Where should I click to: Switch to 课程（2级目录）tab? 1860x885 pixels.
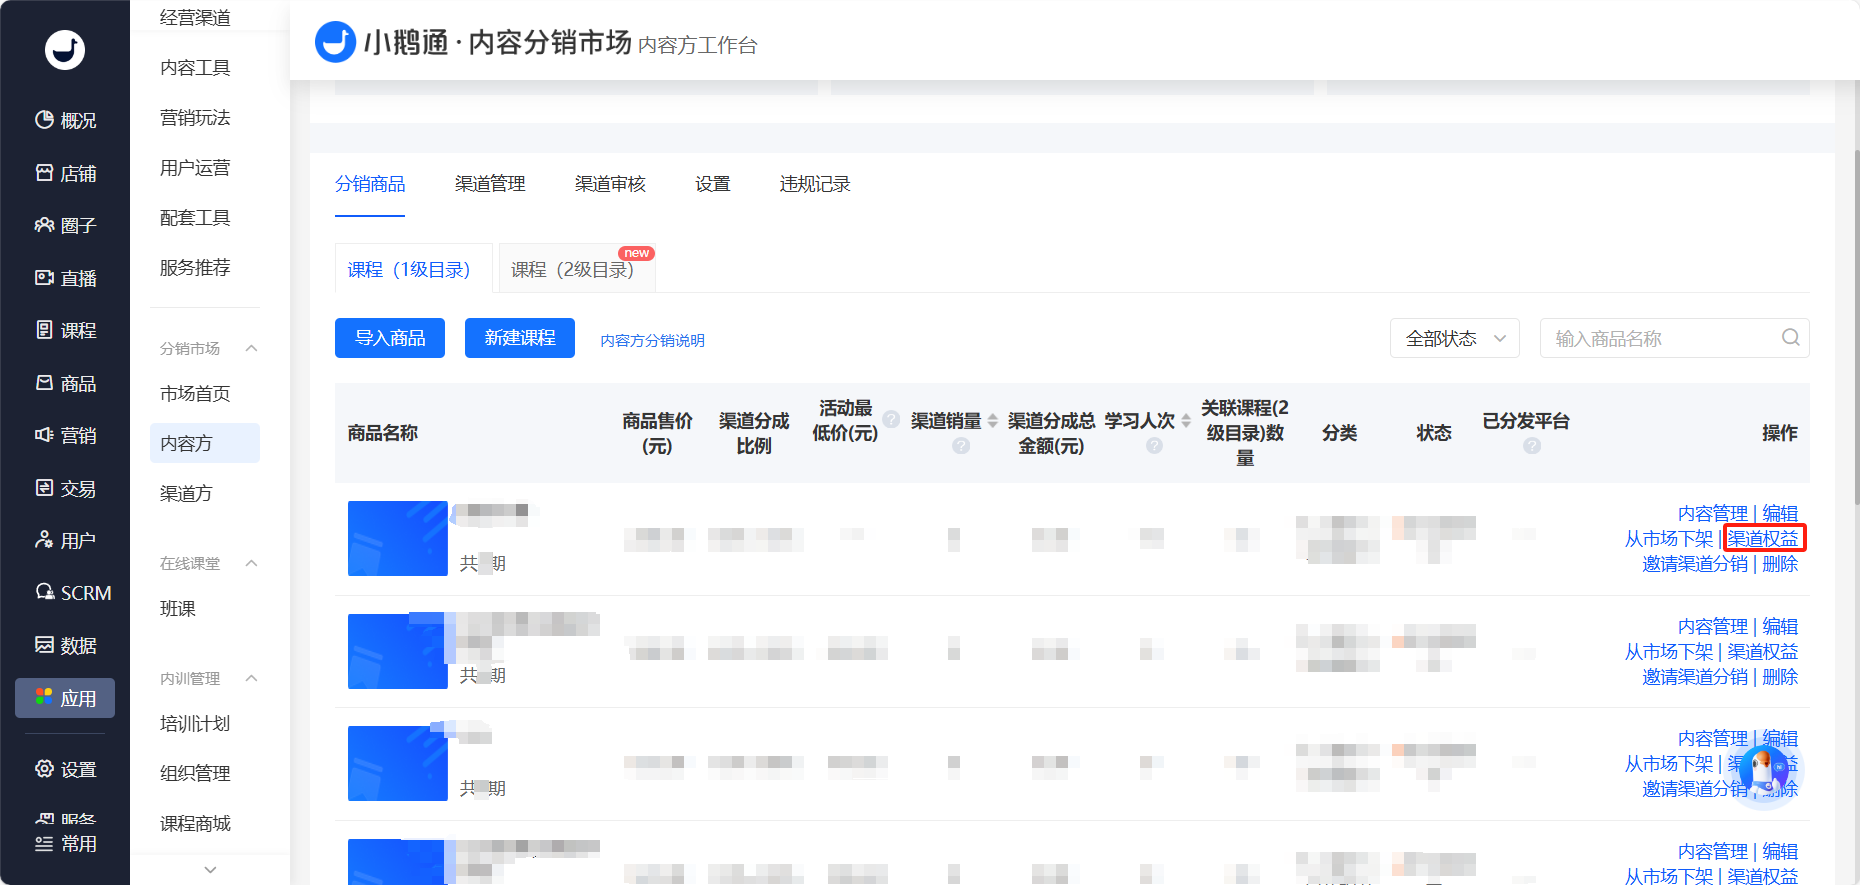[x=576, y=269]
